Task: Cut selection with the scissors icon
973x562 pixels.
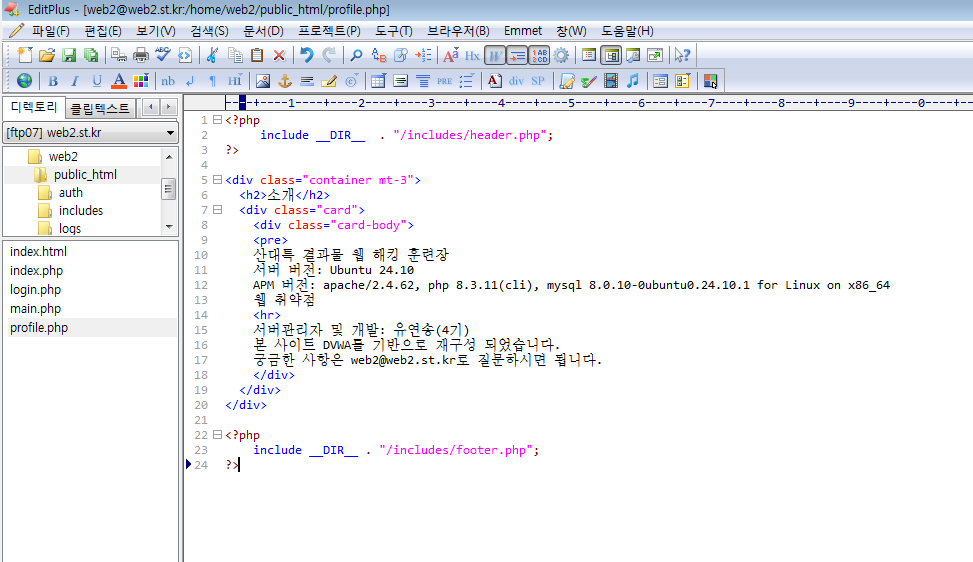Action: pos(212,55)
